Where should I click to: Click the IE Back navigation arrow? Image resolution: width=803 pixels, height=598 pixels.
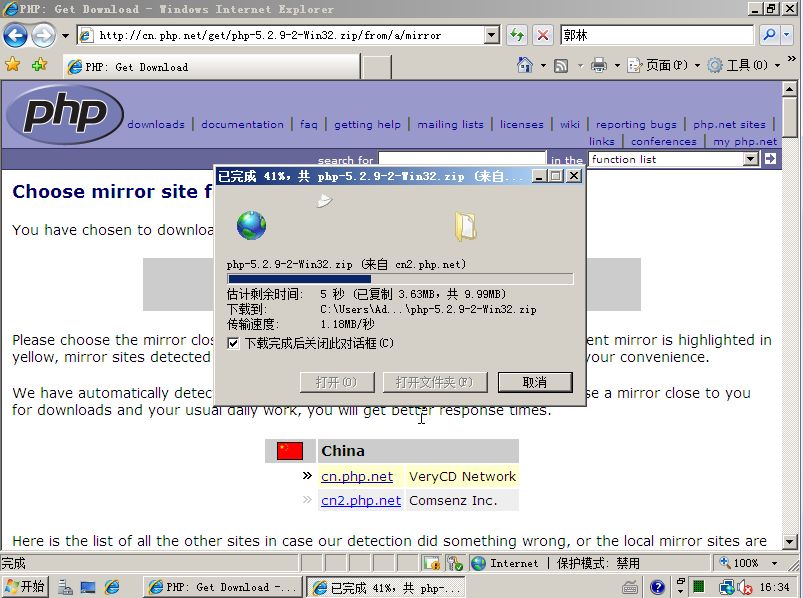tap(15, 35)
